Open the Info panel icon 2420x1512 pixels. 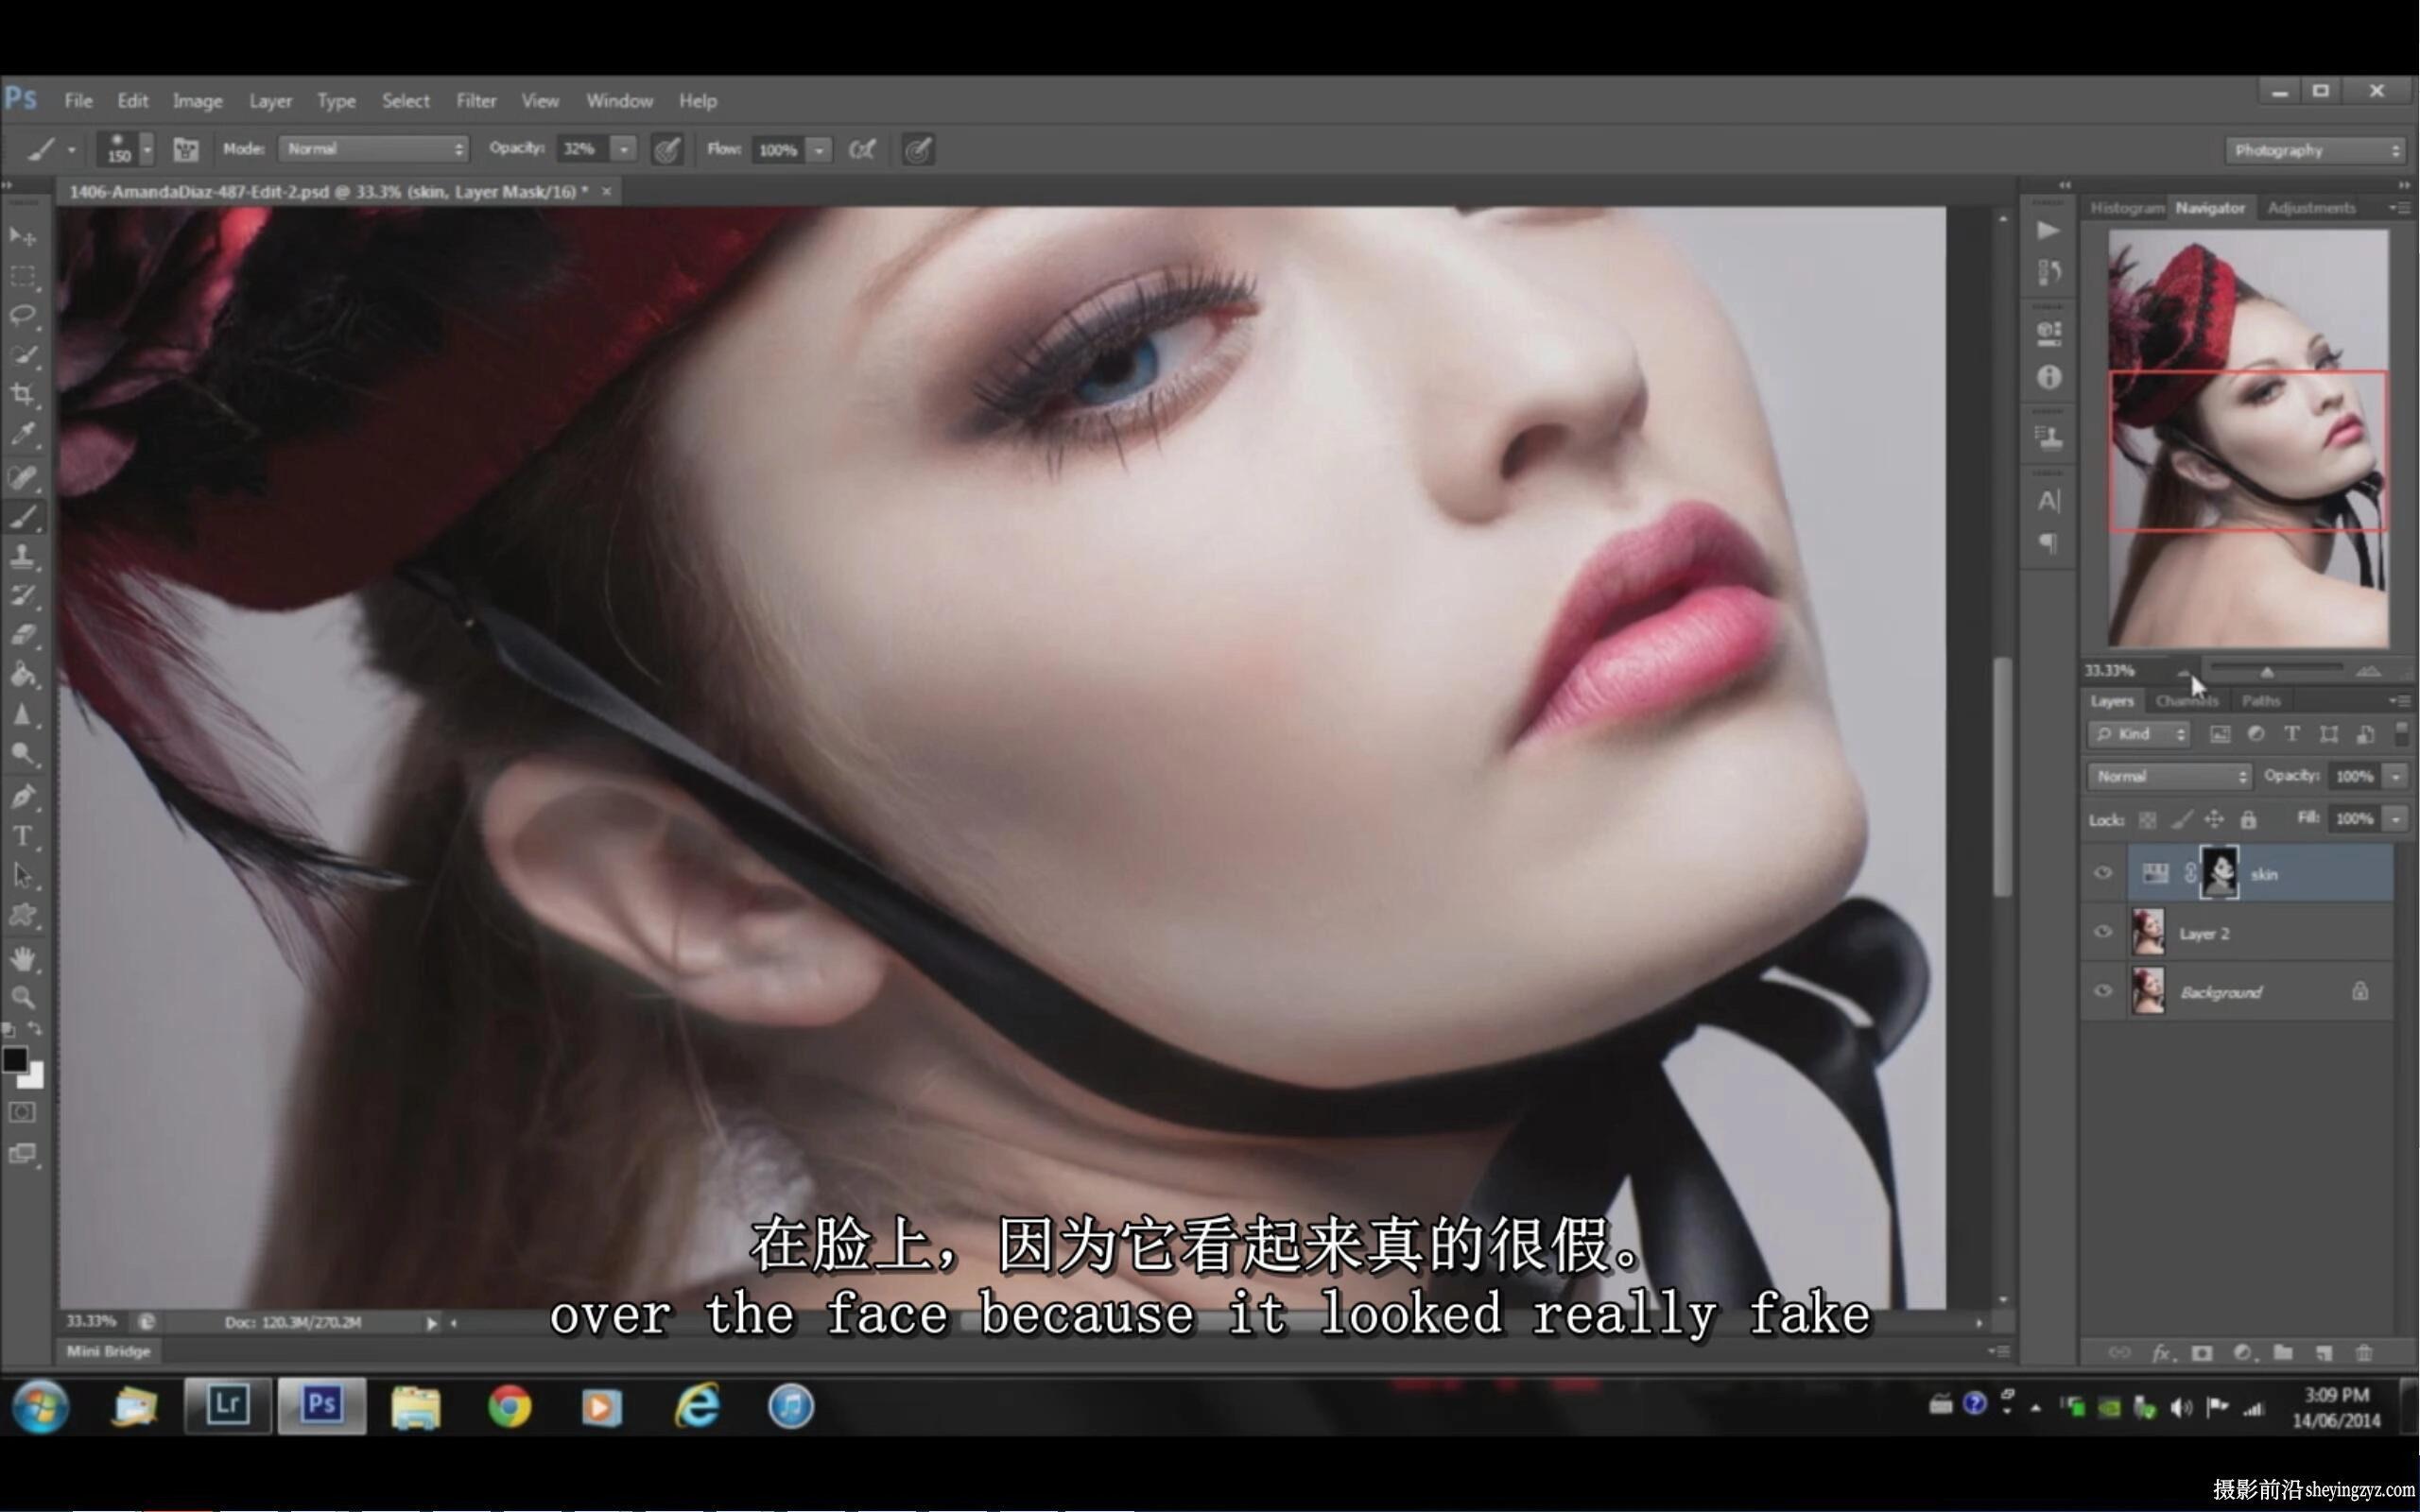coord(2049,378)
